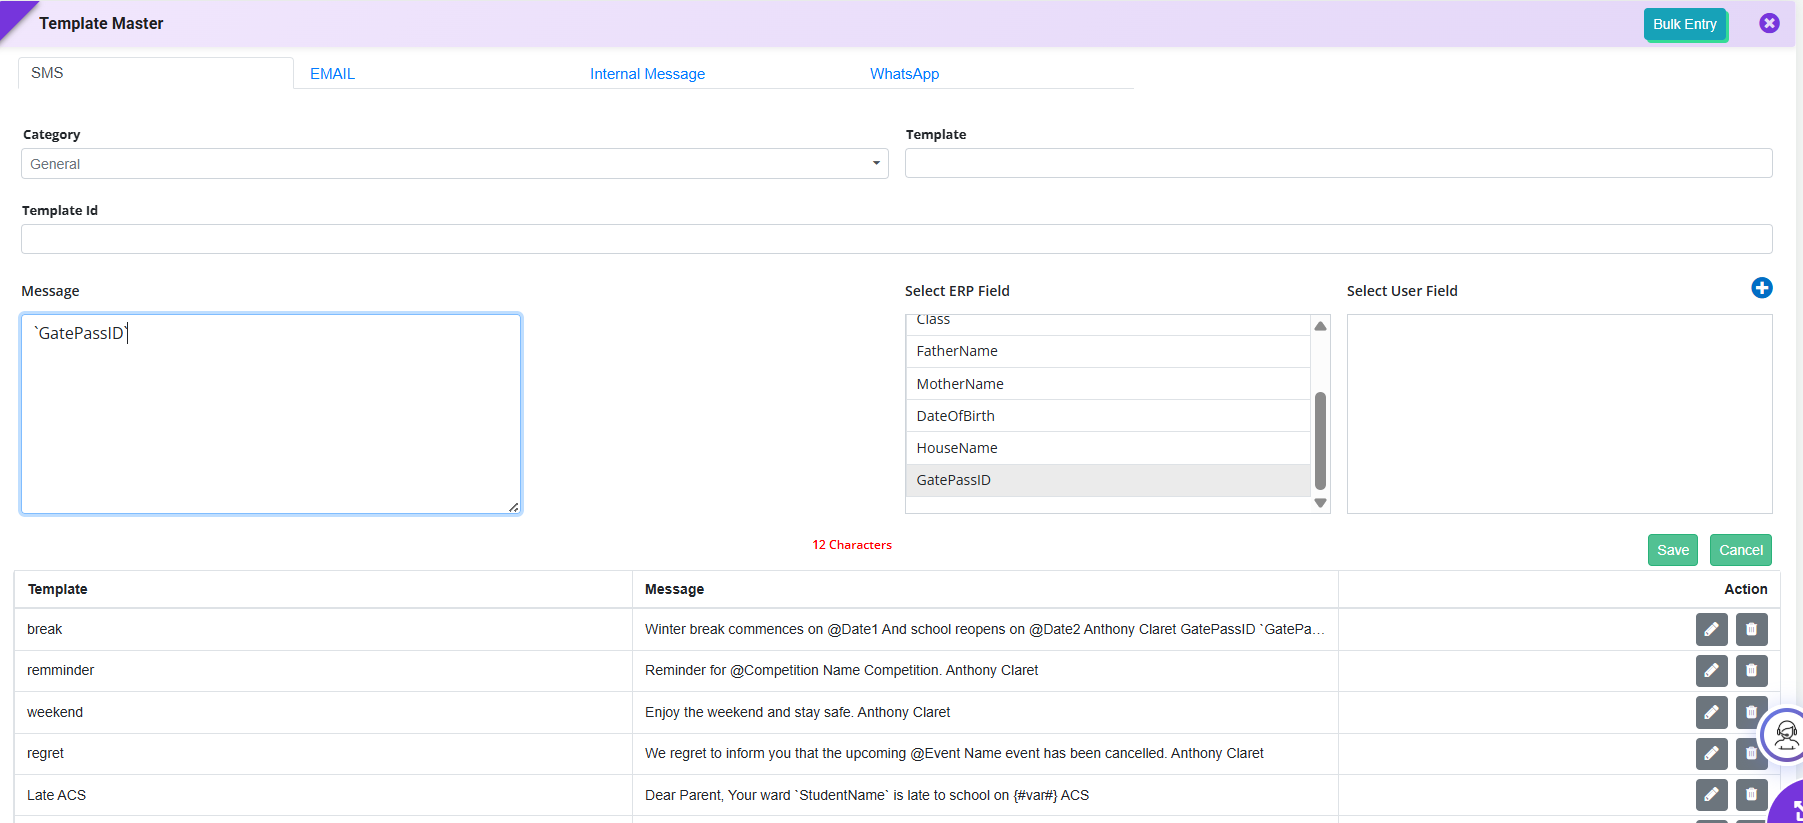Screen dimensions: 1803x823
Task: Open the Internal Message tab
Action: click(647, 74)
